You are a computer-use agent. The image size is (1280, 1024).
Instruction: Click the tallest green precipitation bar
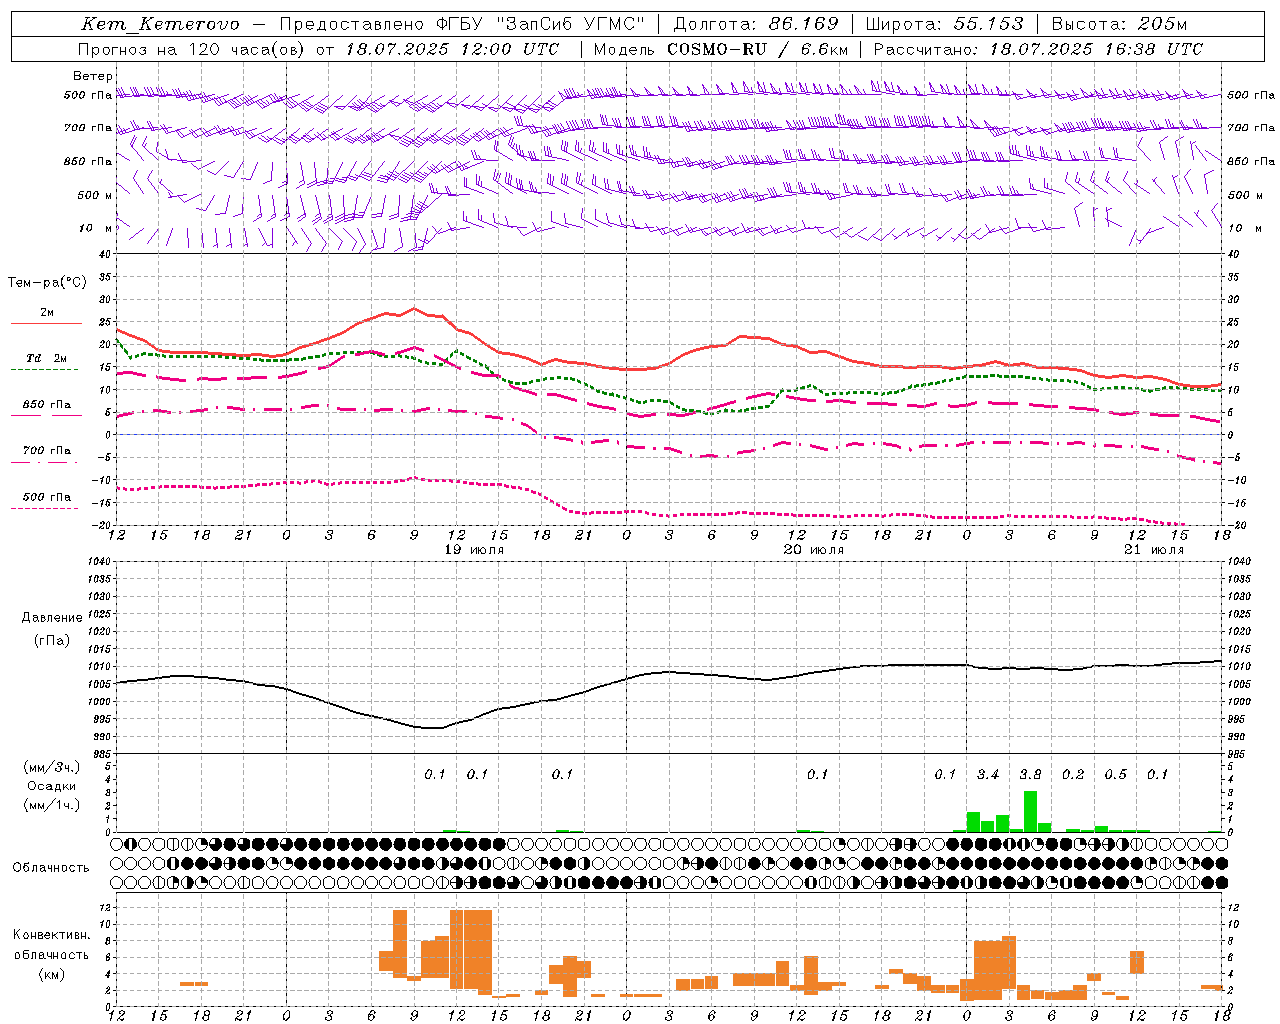[1030, 811]
